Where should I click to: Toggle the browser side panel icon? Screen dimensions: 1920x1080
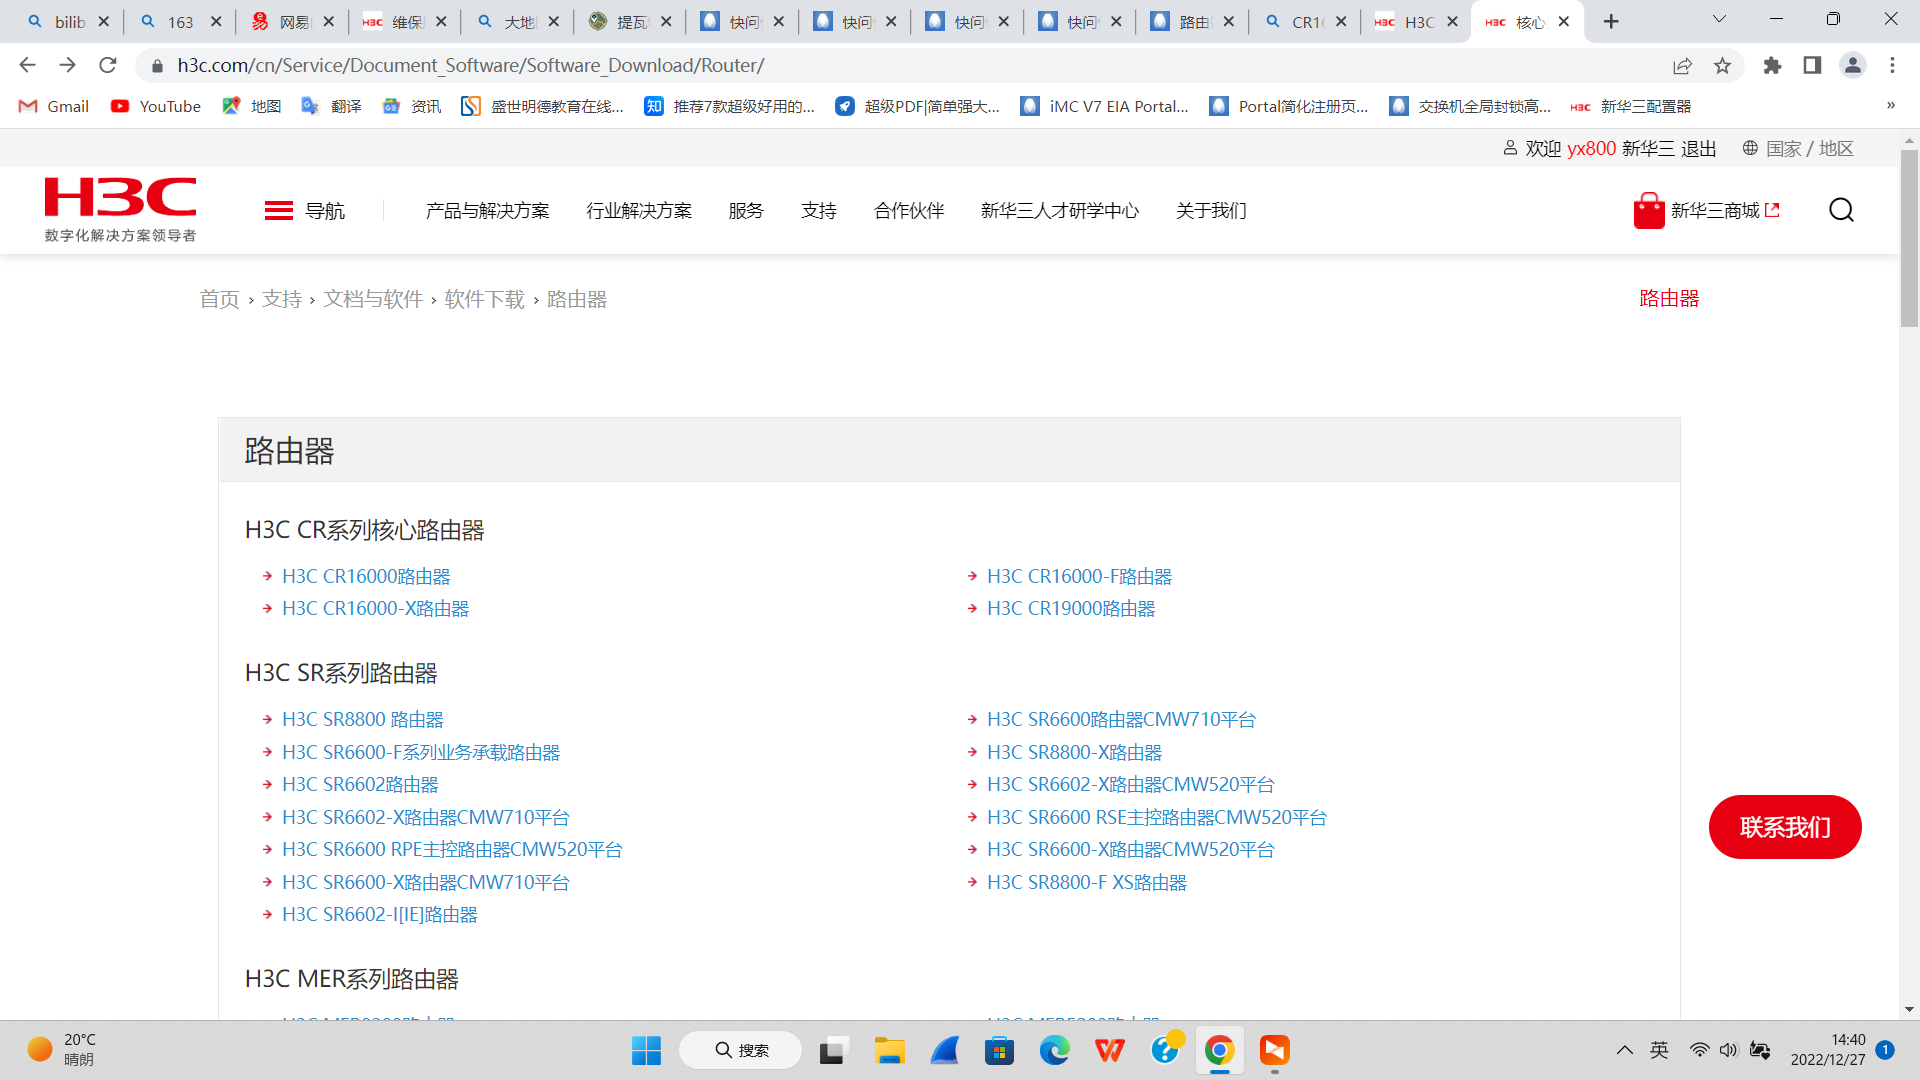[x=1812, y=66]
